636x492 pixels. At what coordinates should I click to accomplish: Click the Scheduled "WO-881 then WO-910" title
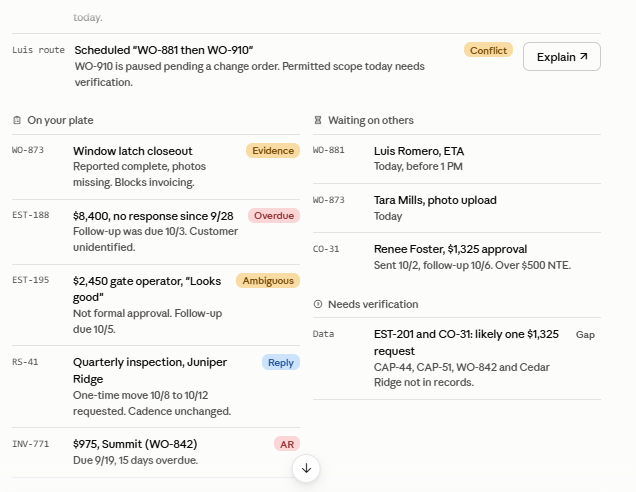(x=164, y=50)
